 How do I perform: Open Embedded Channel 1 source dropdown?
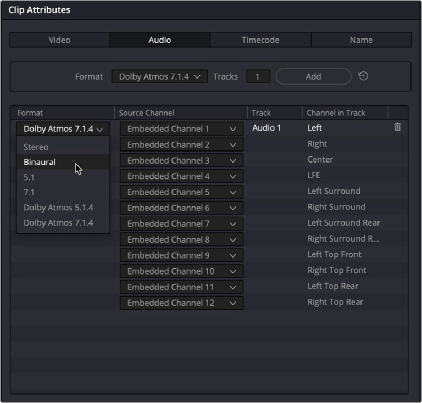[182, 129]
